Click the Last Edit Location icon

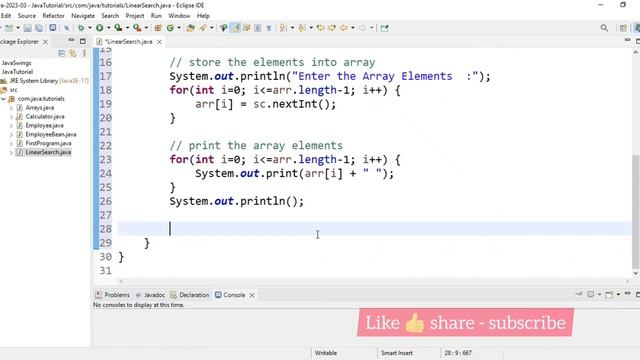pos(320,28)
